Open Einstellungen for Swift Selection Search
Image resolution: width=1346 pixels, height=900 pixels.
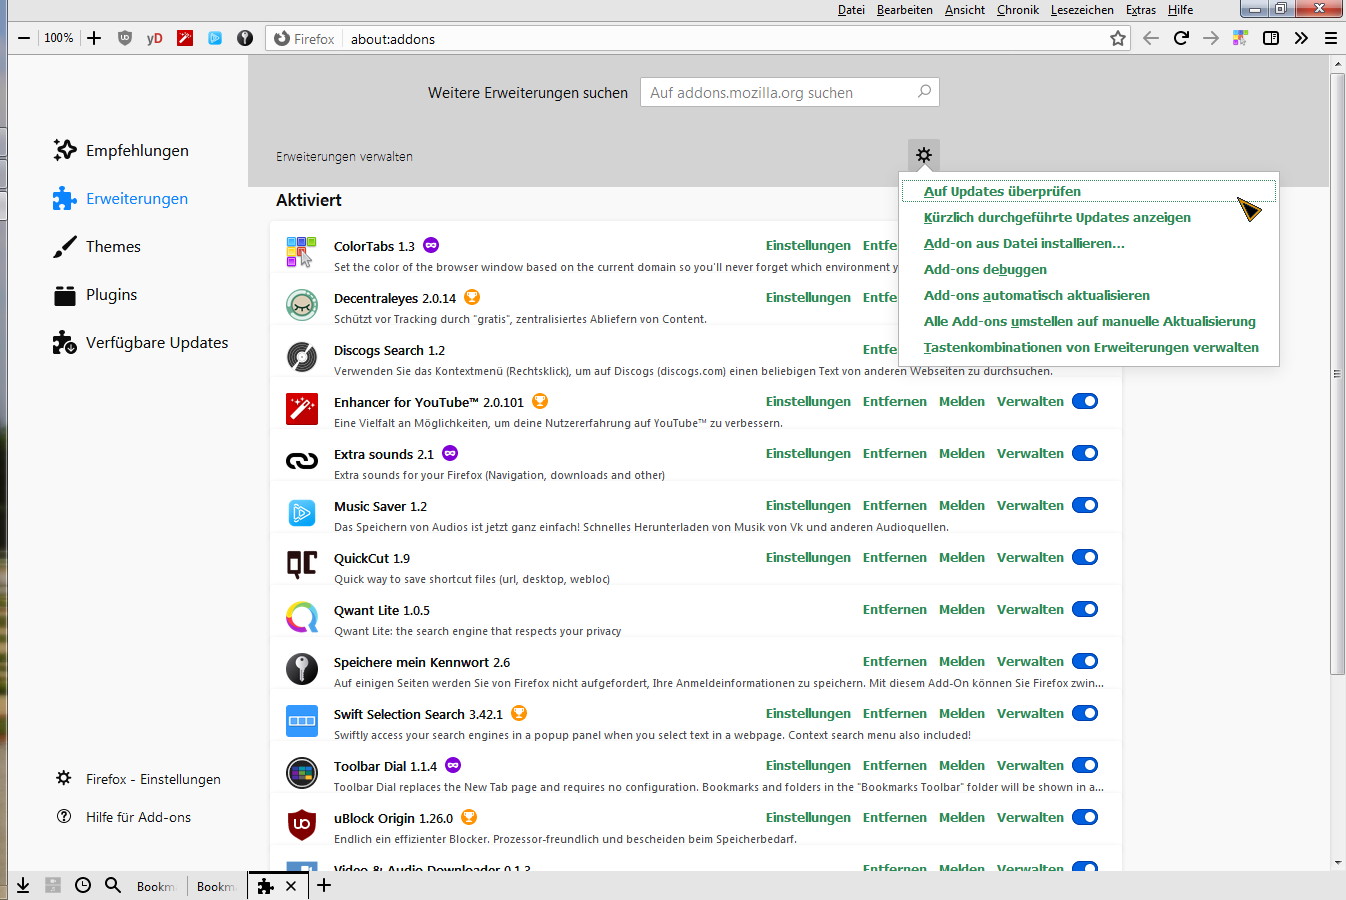(808, 713)
